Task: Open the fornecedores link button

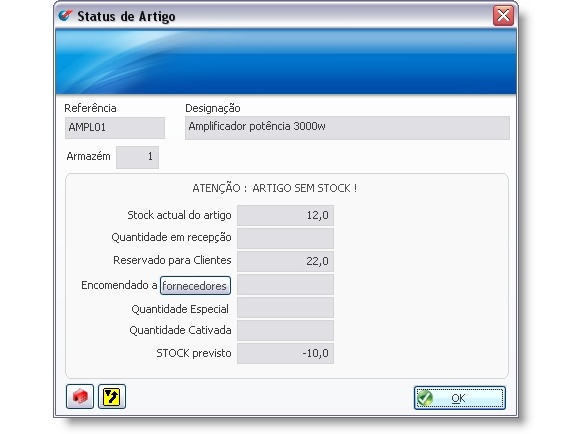Action: [195, 286]
